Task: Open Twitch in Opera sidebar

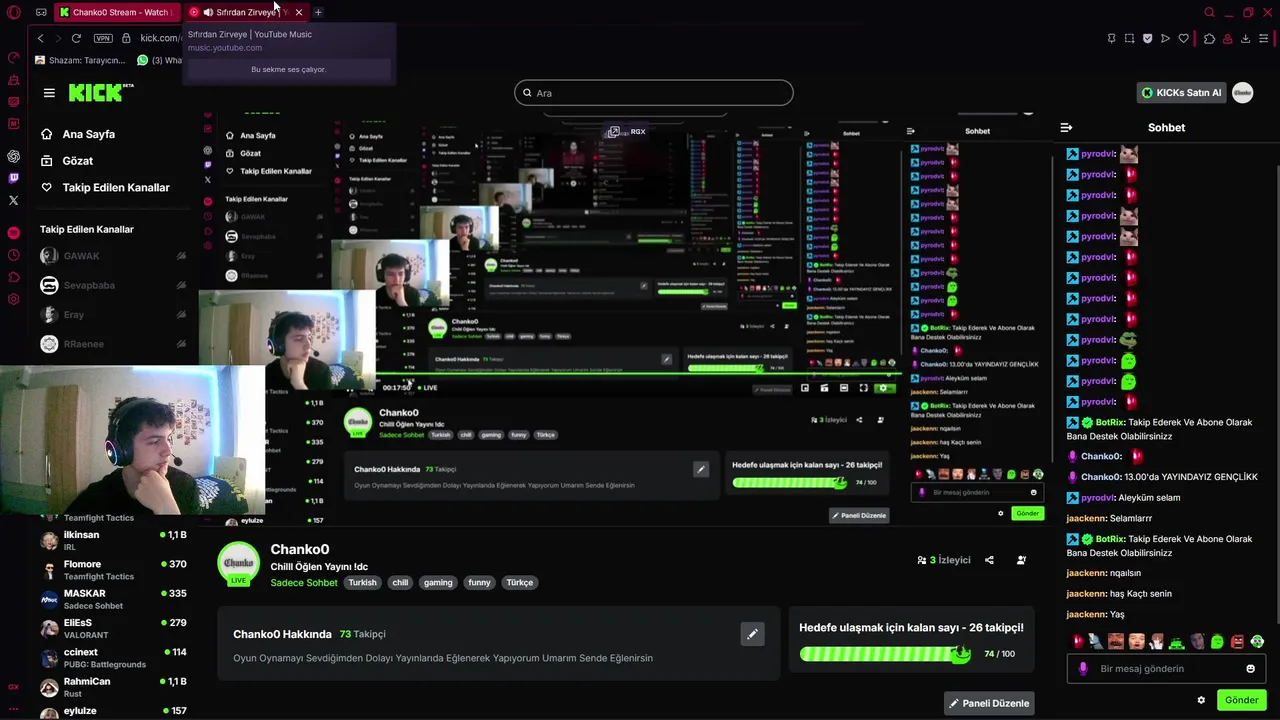Action: [13, 178]
